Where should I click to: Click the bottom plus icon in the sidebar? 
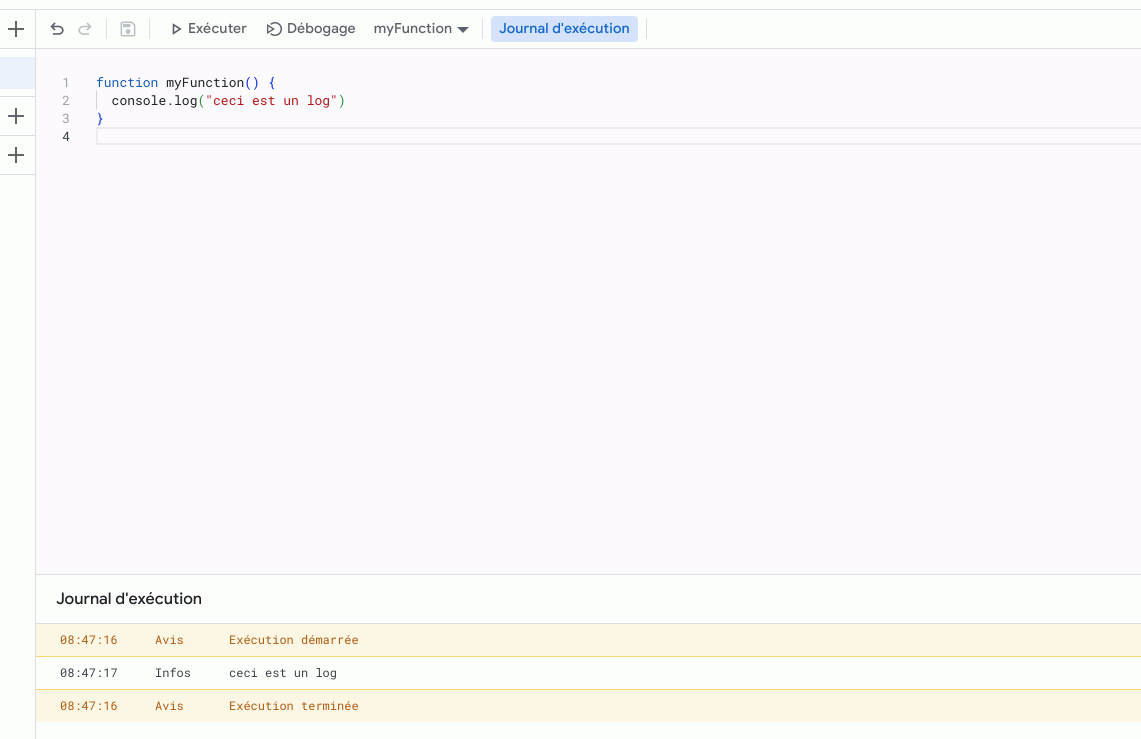(16, 156)
